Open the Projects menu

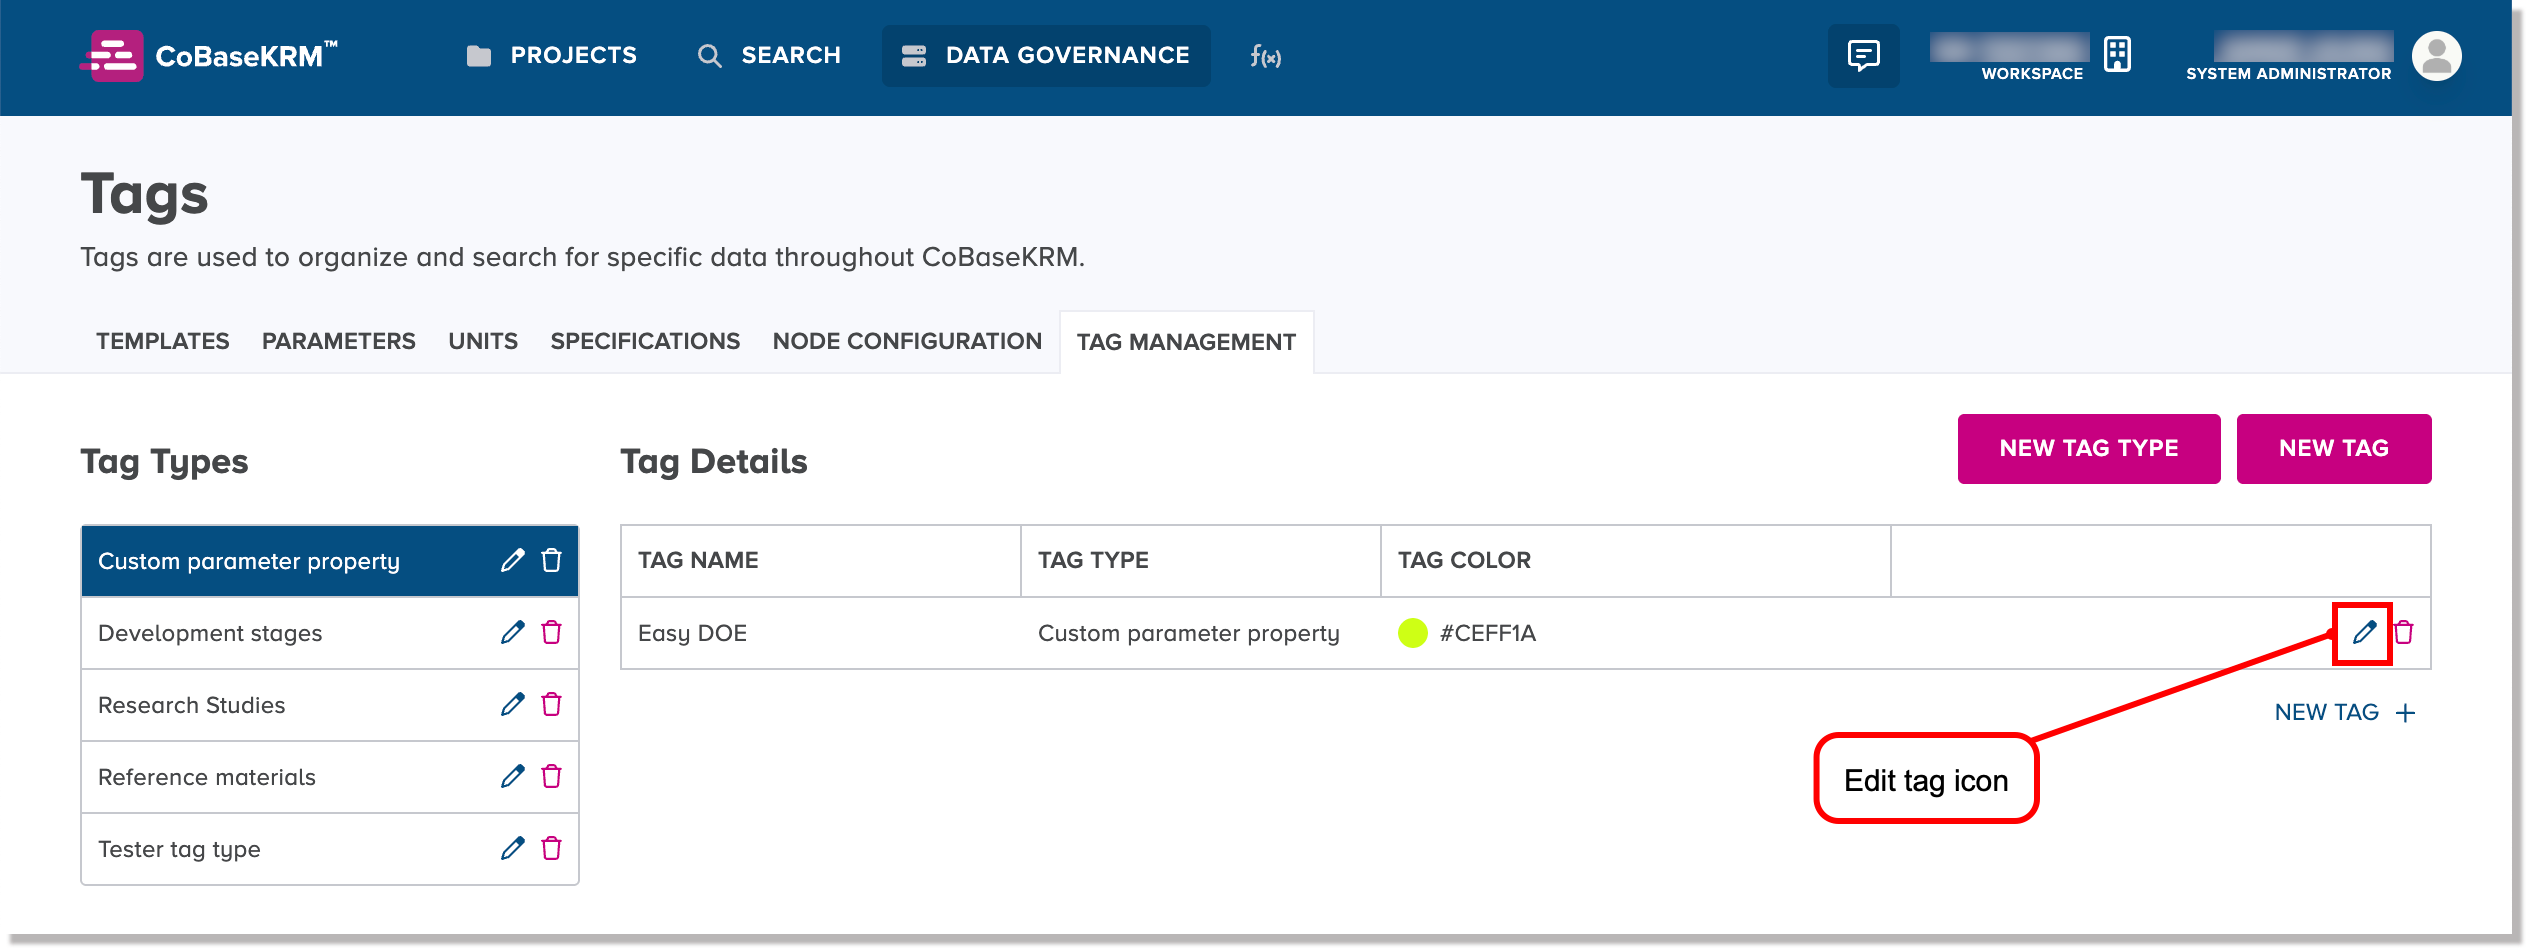pos(552,56)
